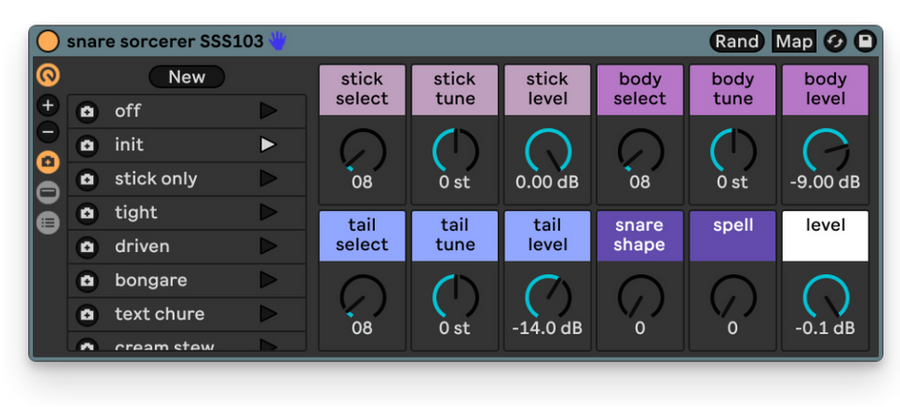Overwrite the init snapshot with its camera icon
This screenshot has height=407, width=900.
click(87, 145)
